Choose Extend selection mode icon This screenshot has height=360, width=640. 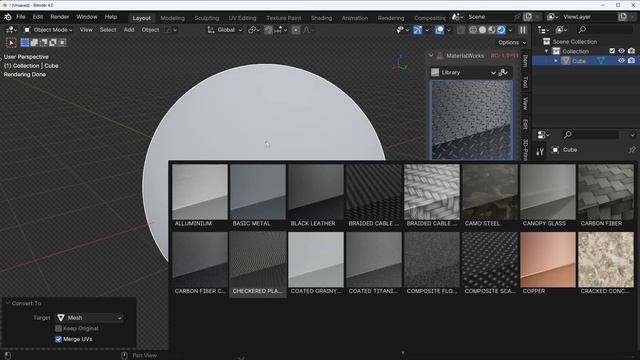pos(34,42)
